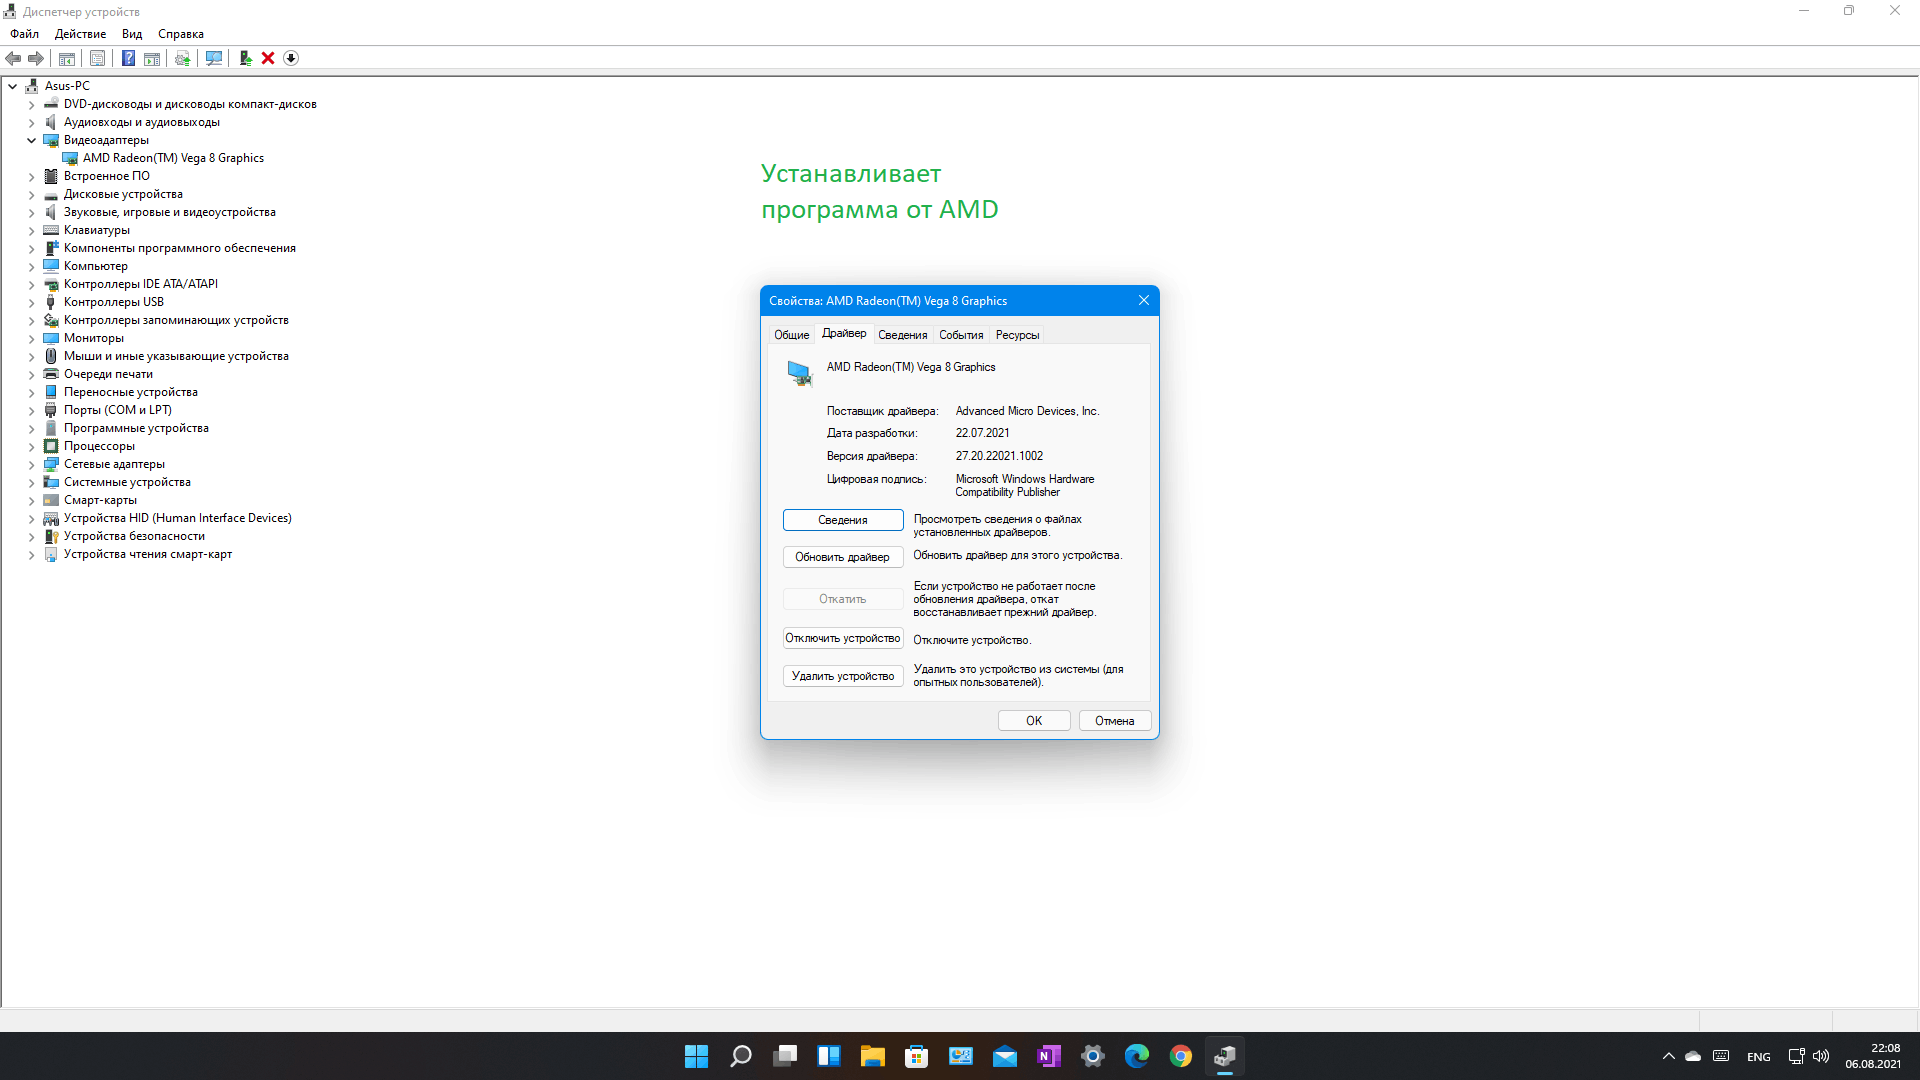
Task: Open the Справка menu
Action: (x=181, y=34)
